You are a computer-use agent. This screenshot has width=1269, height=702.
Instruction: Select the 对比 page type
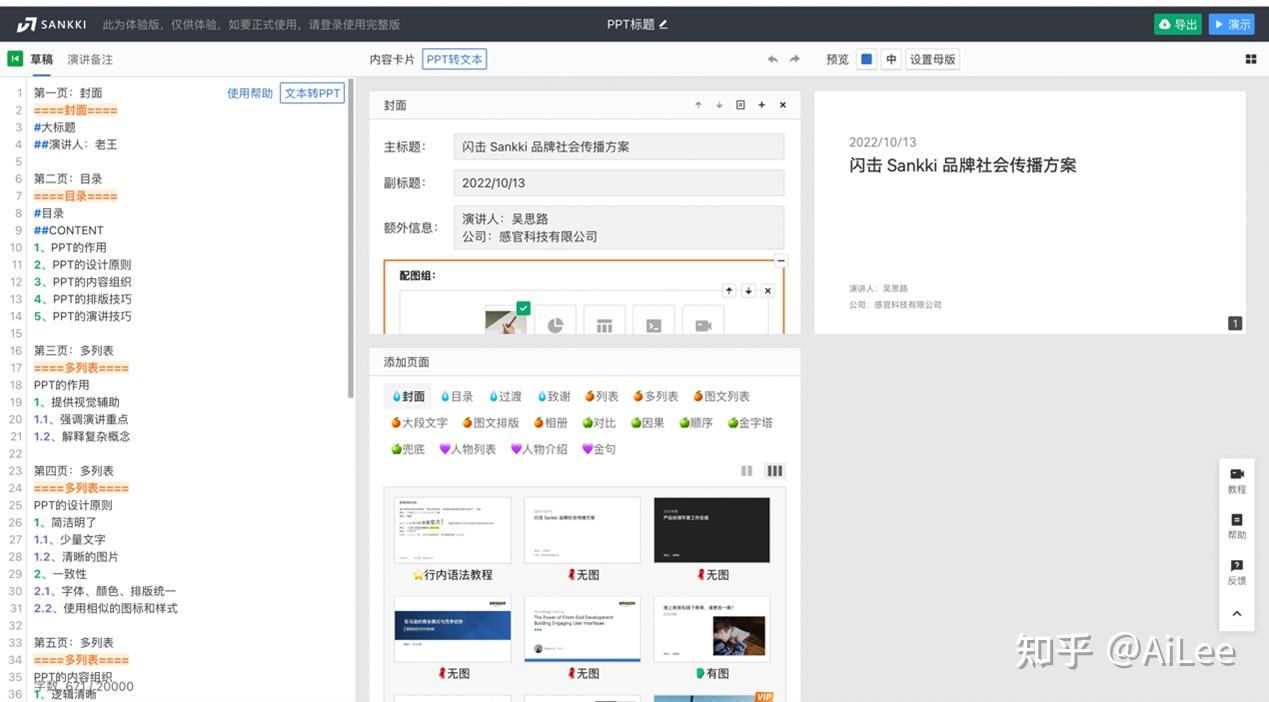point(599,423)
